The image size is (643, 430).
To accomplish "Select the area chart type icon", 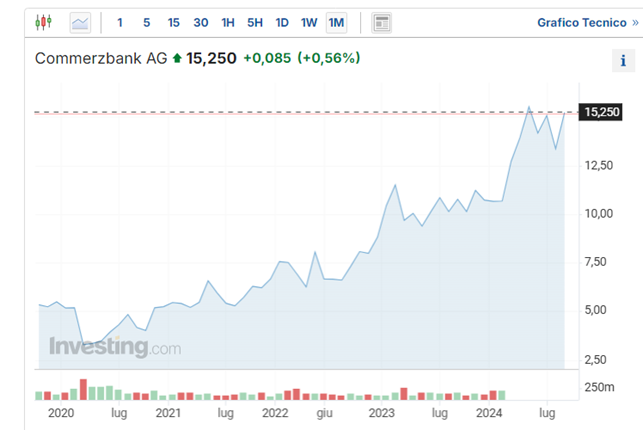I will [x=79, y=22].
